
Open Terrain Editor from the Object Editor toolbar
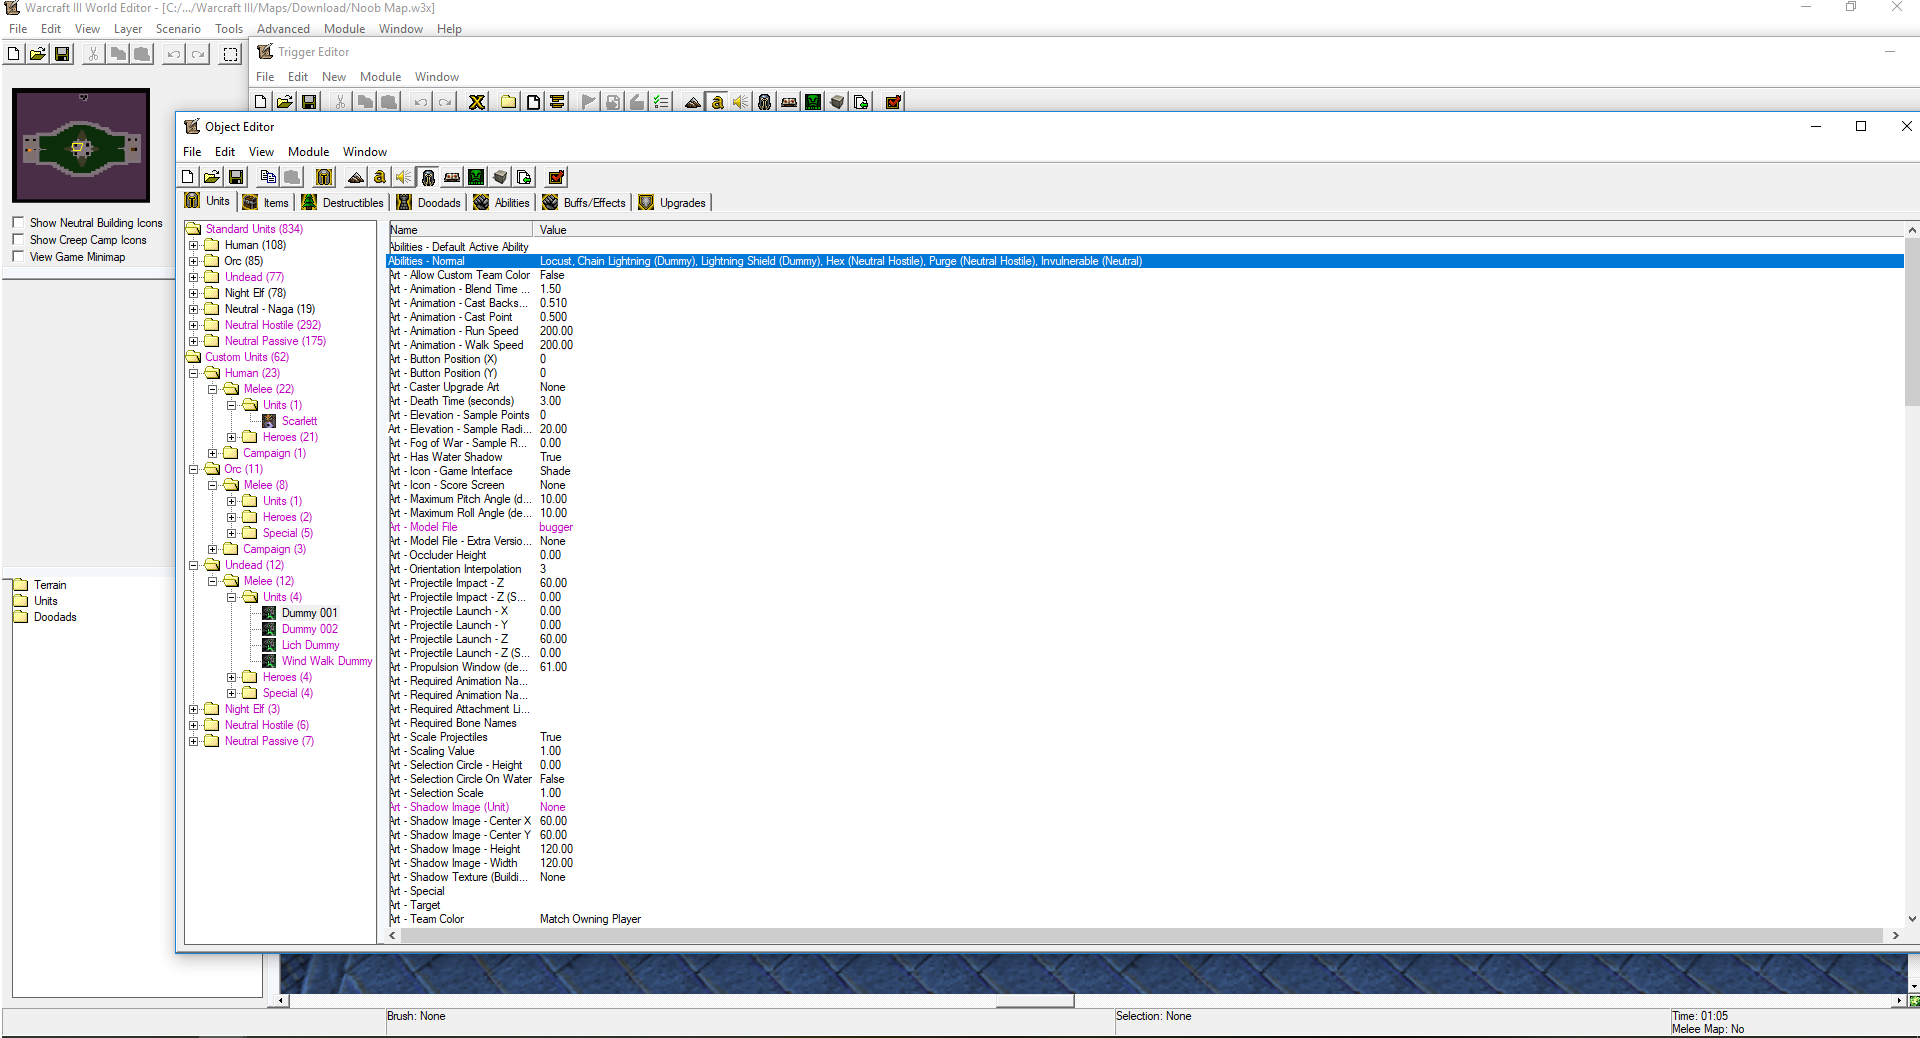point(356,177)
